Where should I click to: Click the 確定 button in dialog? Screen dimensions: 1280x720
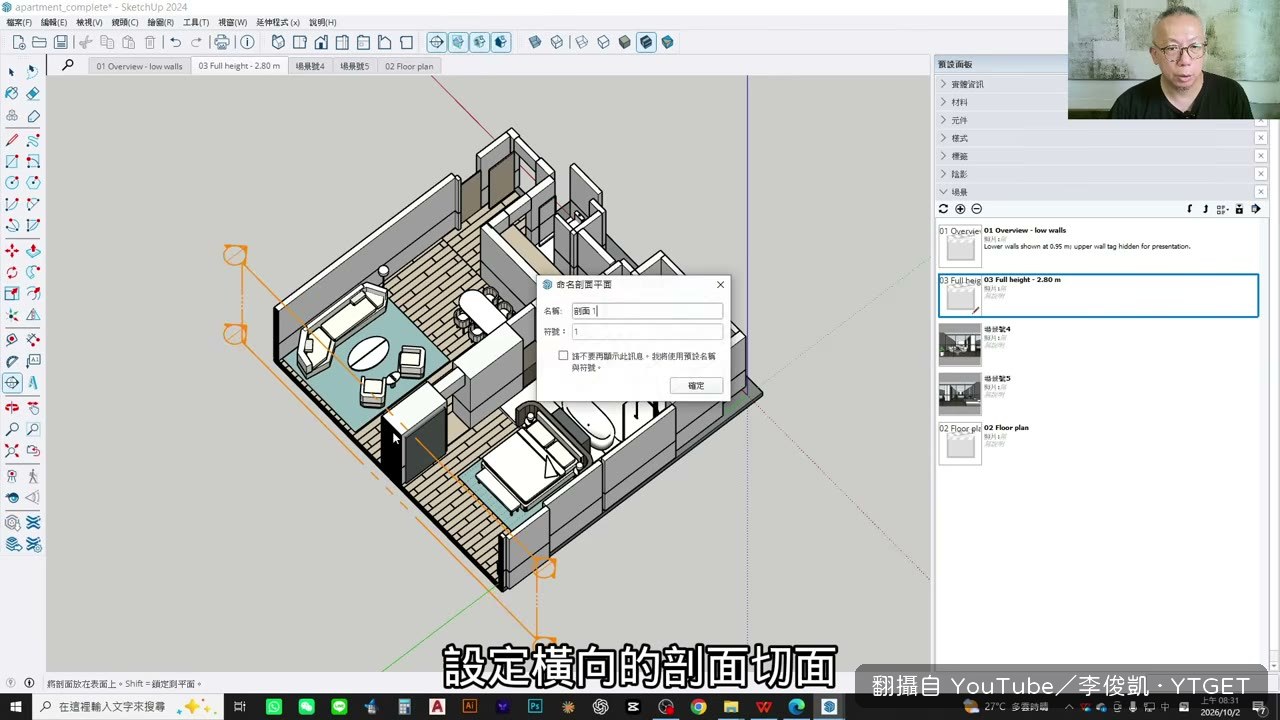pyautogui.click(x=696, y=386)
